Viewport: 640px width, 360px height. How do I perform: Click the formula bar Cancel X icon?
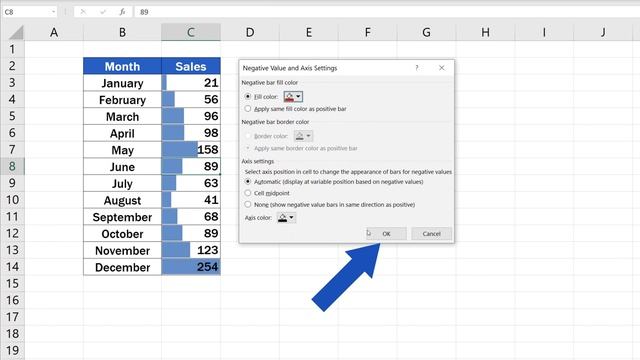pos(83,12)
